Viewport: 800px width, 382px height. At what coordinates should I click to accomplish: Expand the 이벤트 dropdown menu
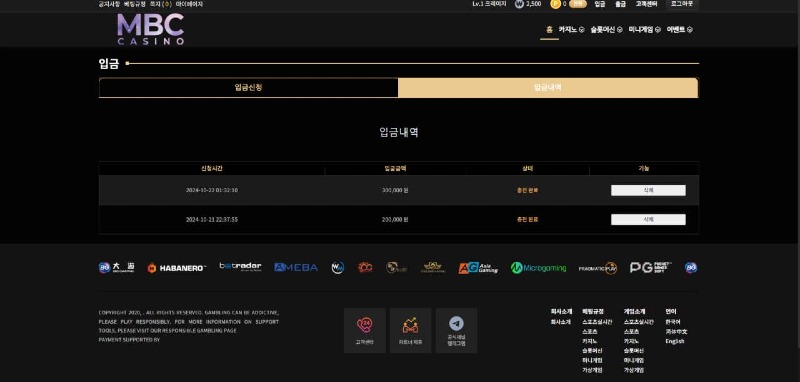tap(680, 30)
